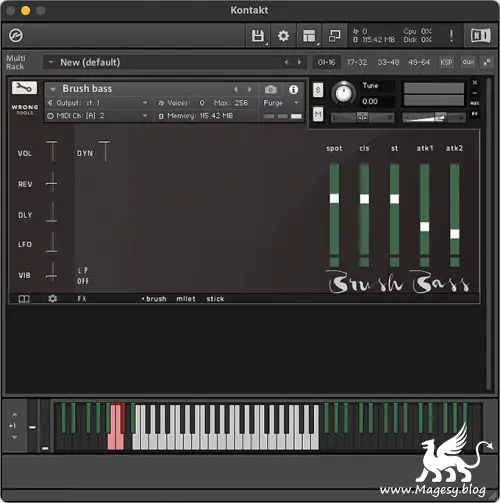Enable the brush articulation
Image resolution: width=500 pixels, height=503 pixels.
point(156,299)
